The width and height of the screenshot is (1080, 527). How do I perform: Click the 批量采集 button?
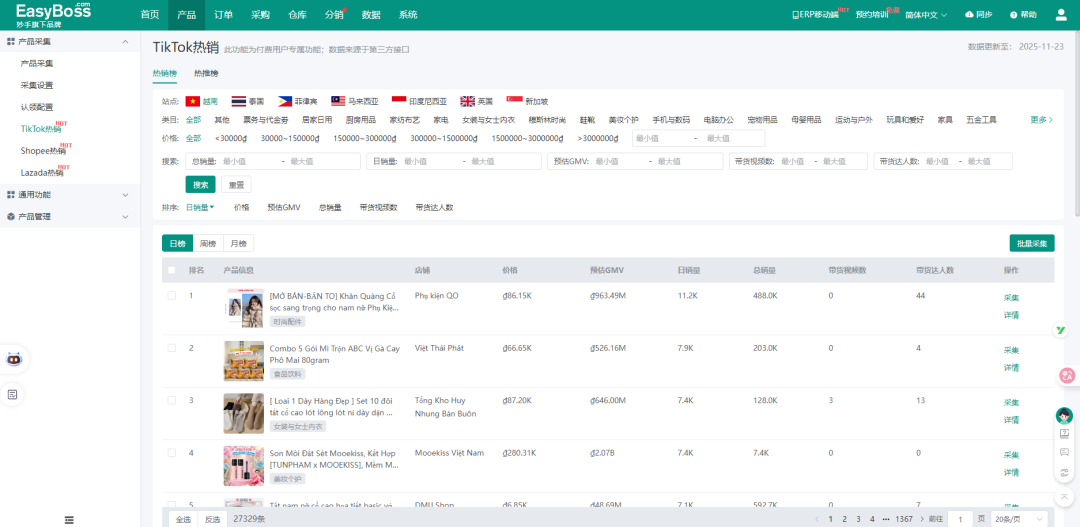point(1032,243)
